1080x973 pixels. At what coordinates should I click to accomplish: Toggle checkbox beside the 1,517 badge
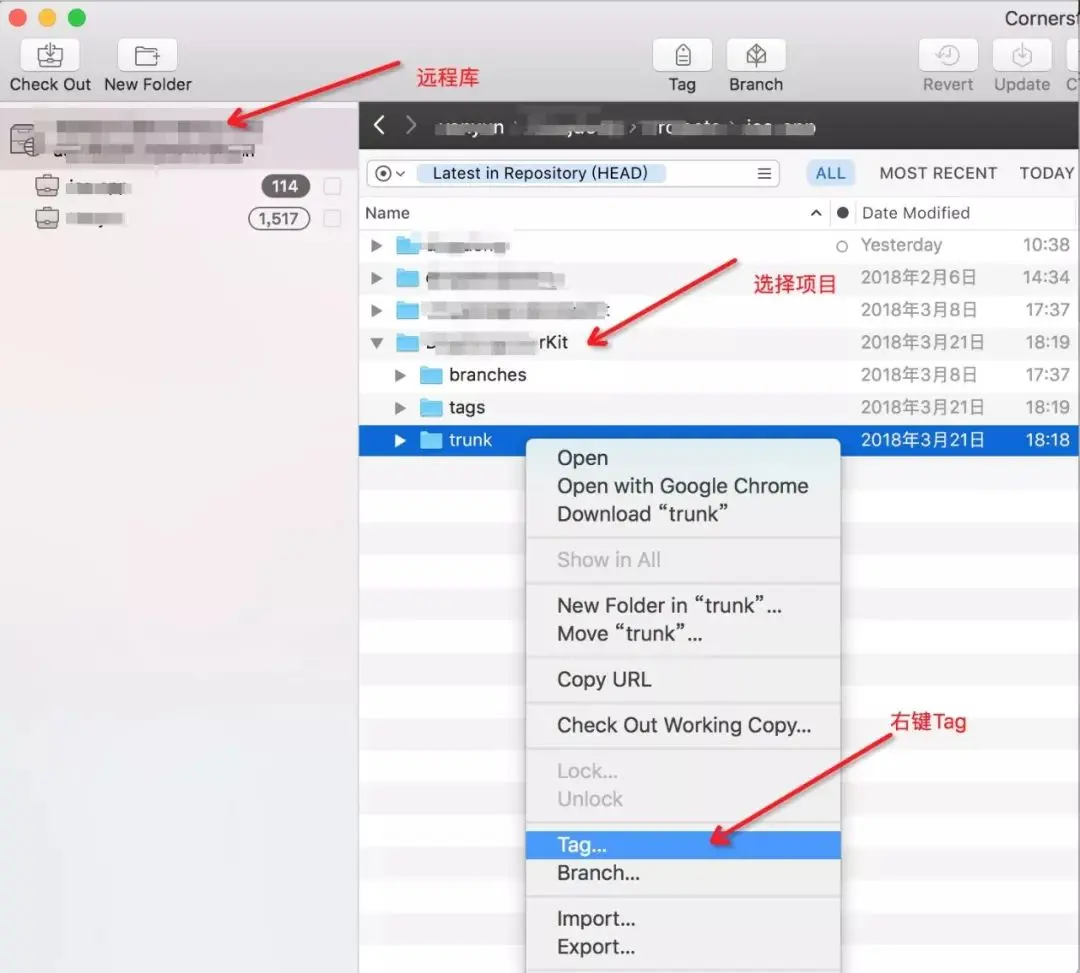[x=332, y=218]
